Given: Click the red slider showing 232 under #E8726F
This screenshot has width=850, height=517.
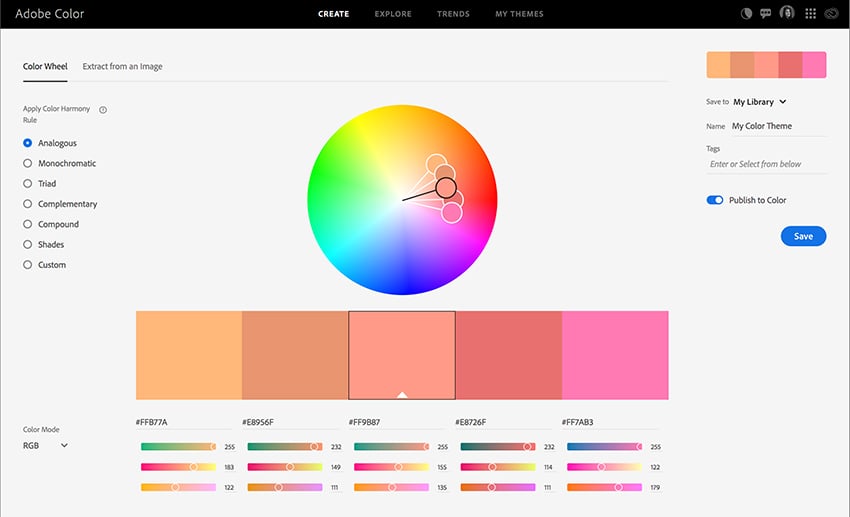Looking at the screenshot, I should [498, 447].
